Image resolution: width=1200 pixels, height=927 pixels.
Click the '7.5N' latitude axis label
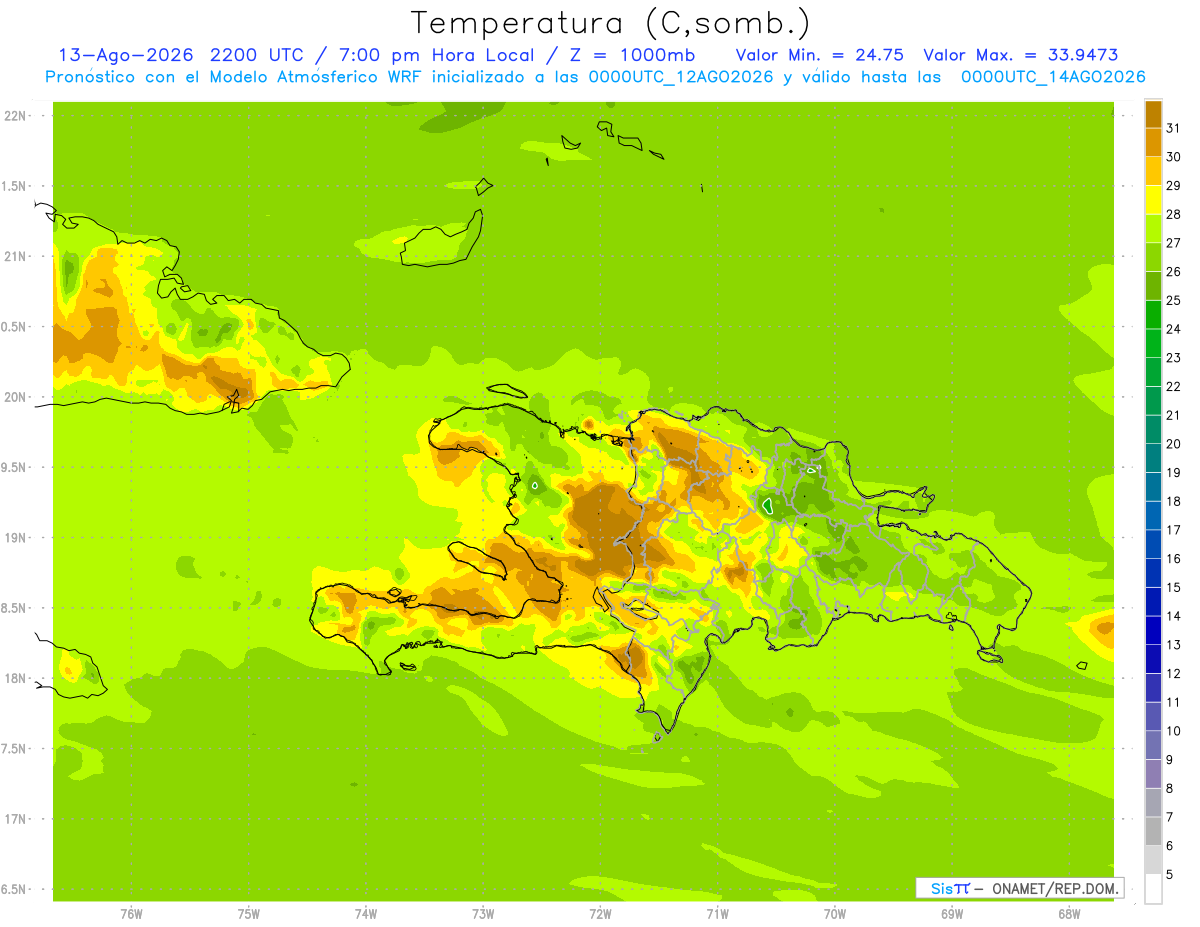[x=13, y=749]
